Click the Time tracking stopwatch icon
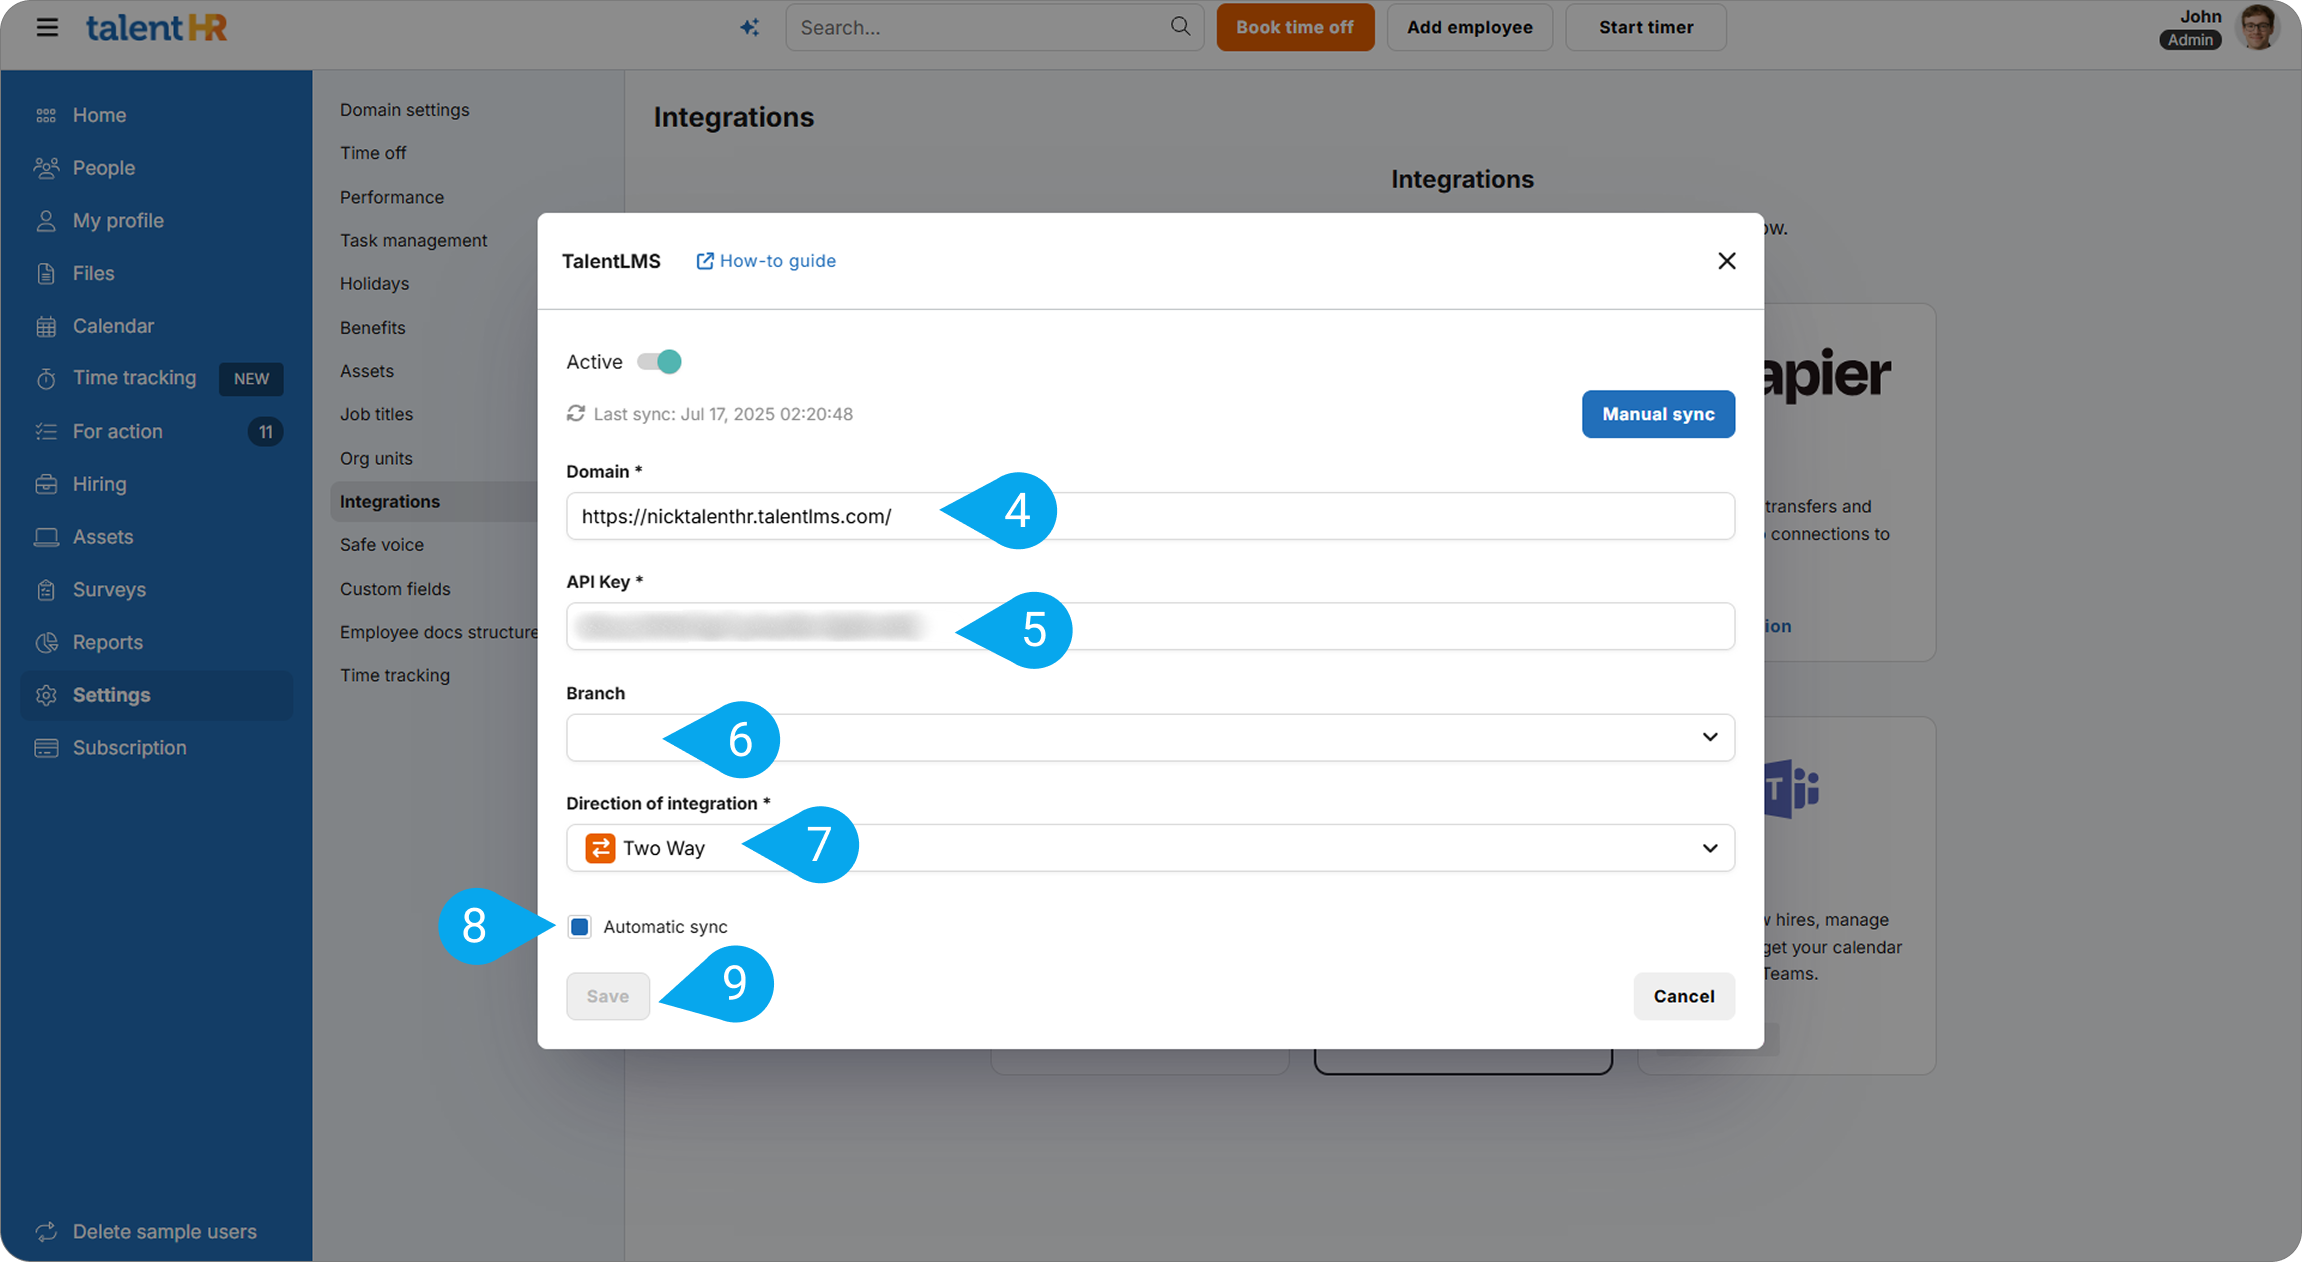 pyautogui.click(x=46, y=378)
